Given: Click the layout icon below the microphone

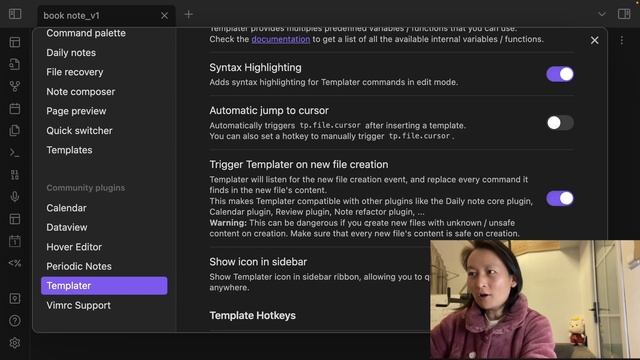Looking at the screenshot, I should click(x=15, y=219).
